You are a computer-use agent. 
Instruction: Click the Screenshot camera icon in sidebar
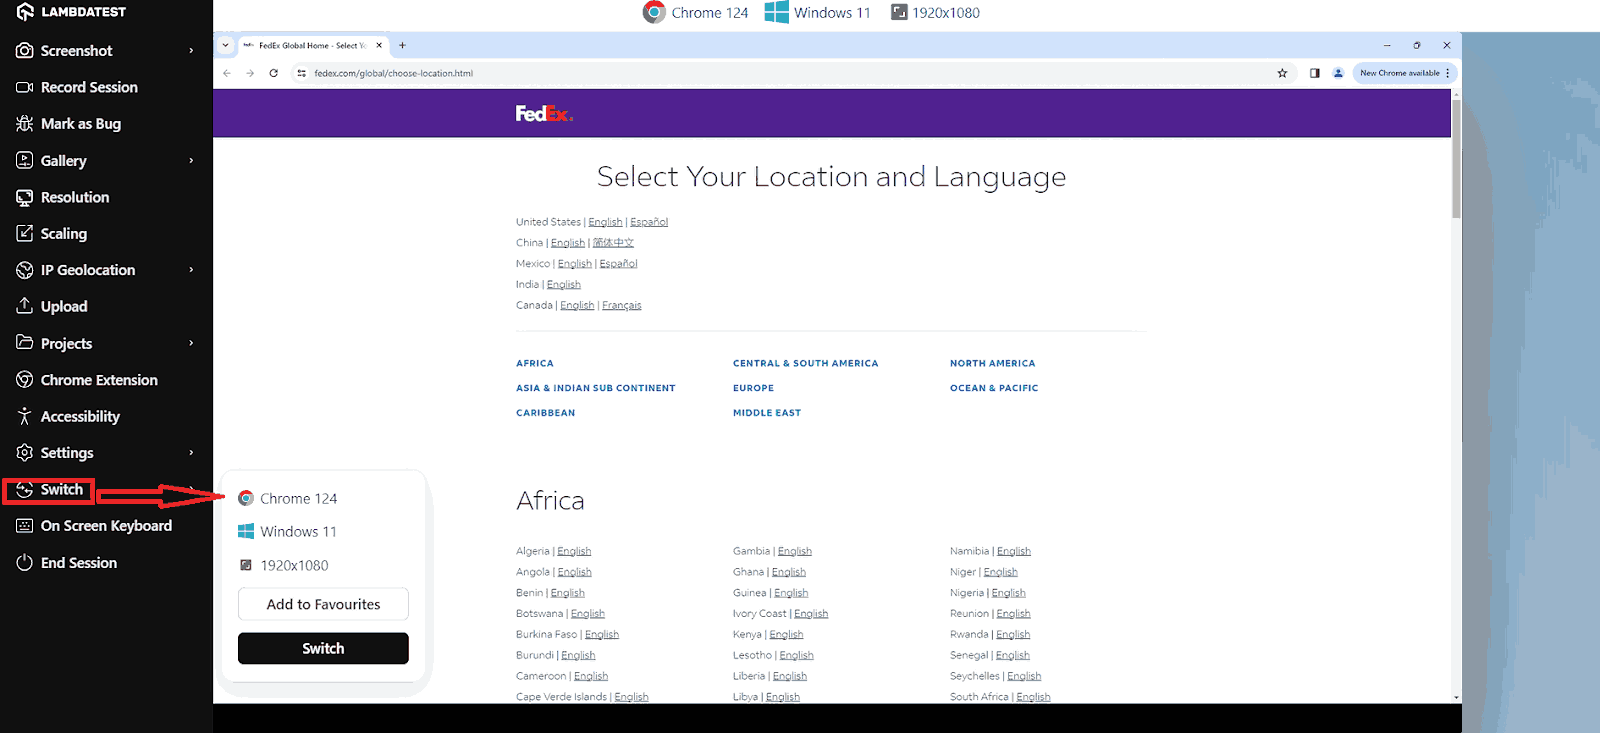pos(25,50)
